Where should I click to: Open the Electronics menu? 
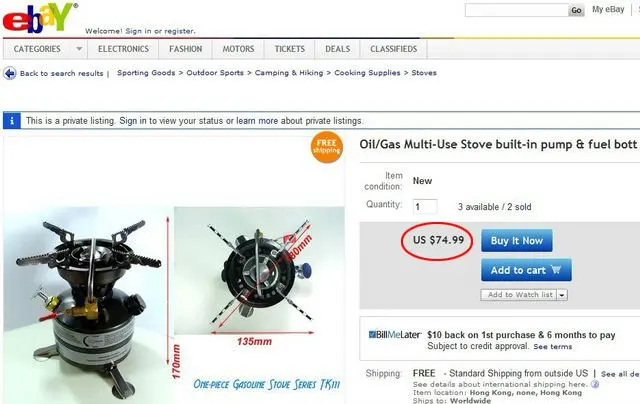(123, 49)
